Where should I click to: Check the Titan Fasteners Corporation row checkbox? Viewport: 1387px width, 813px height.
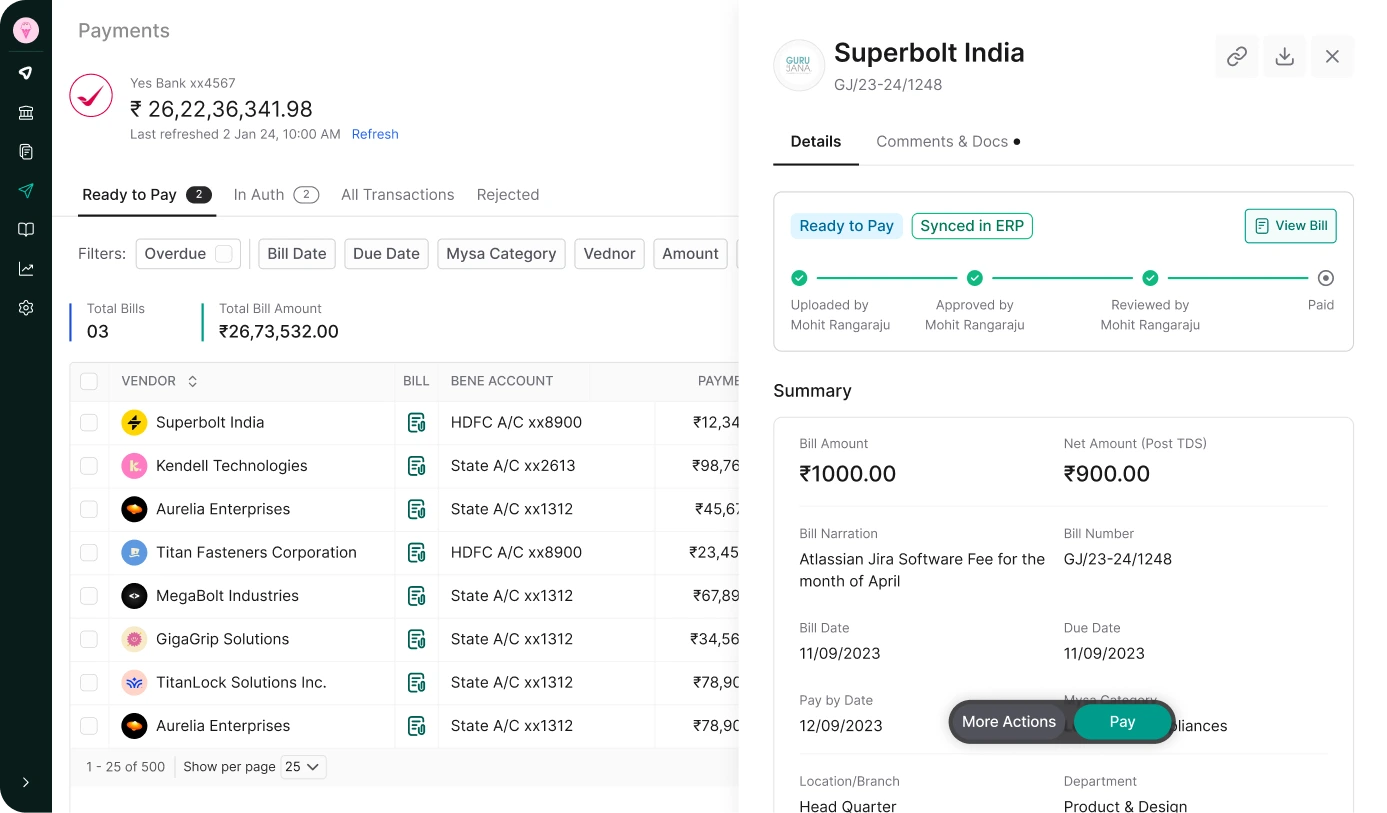point(89,552)
